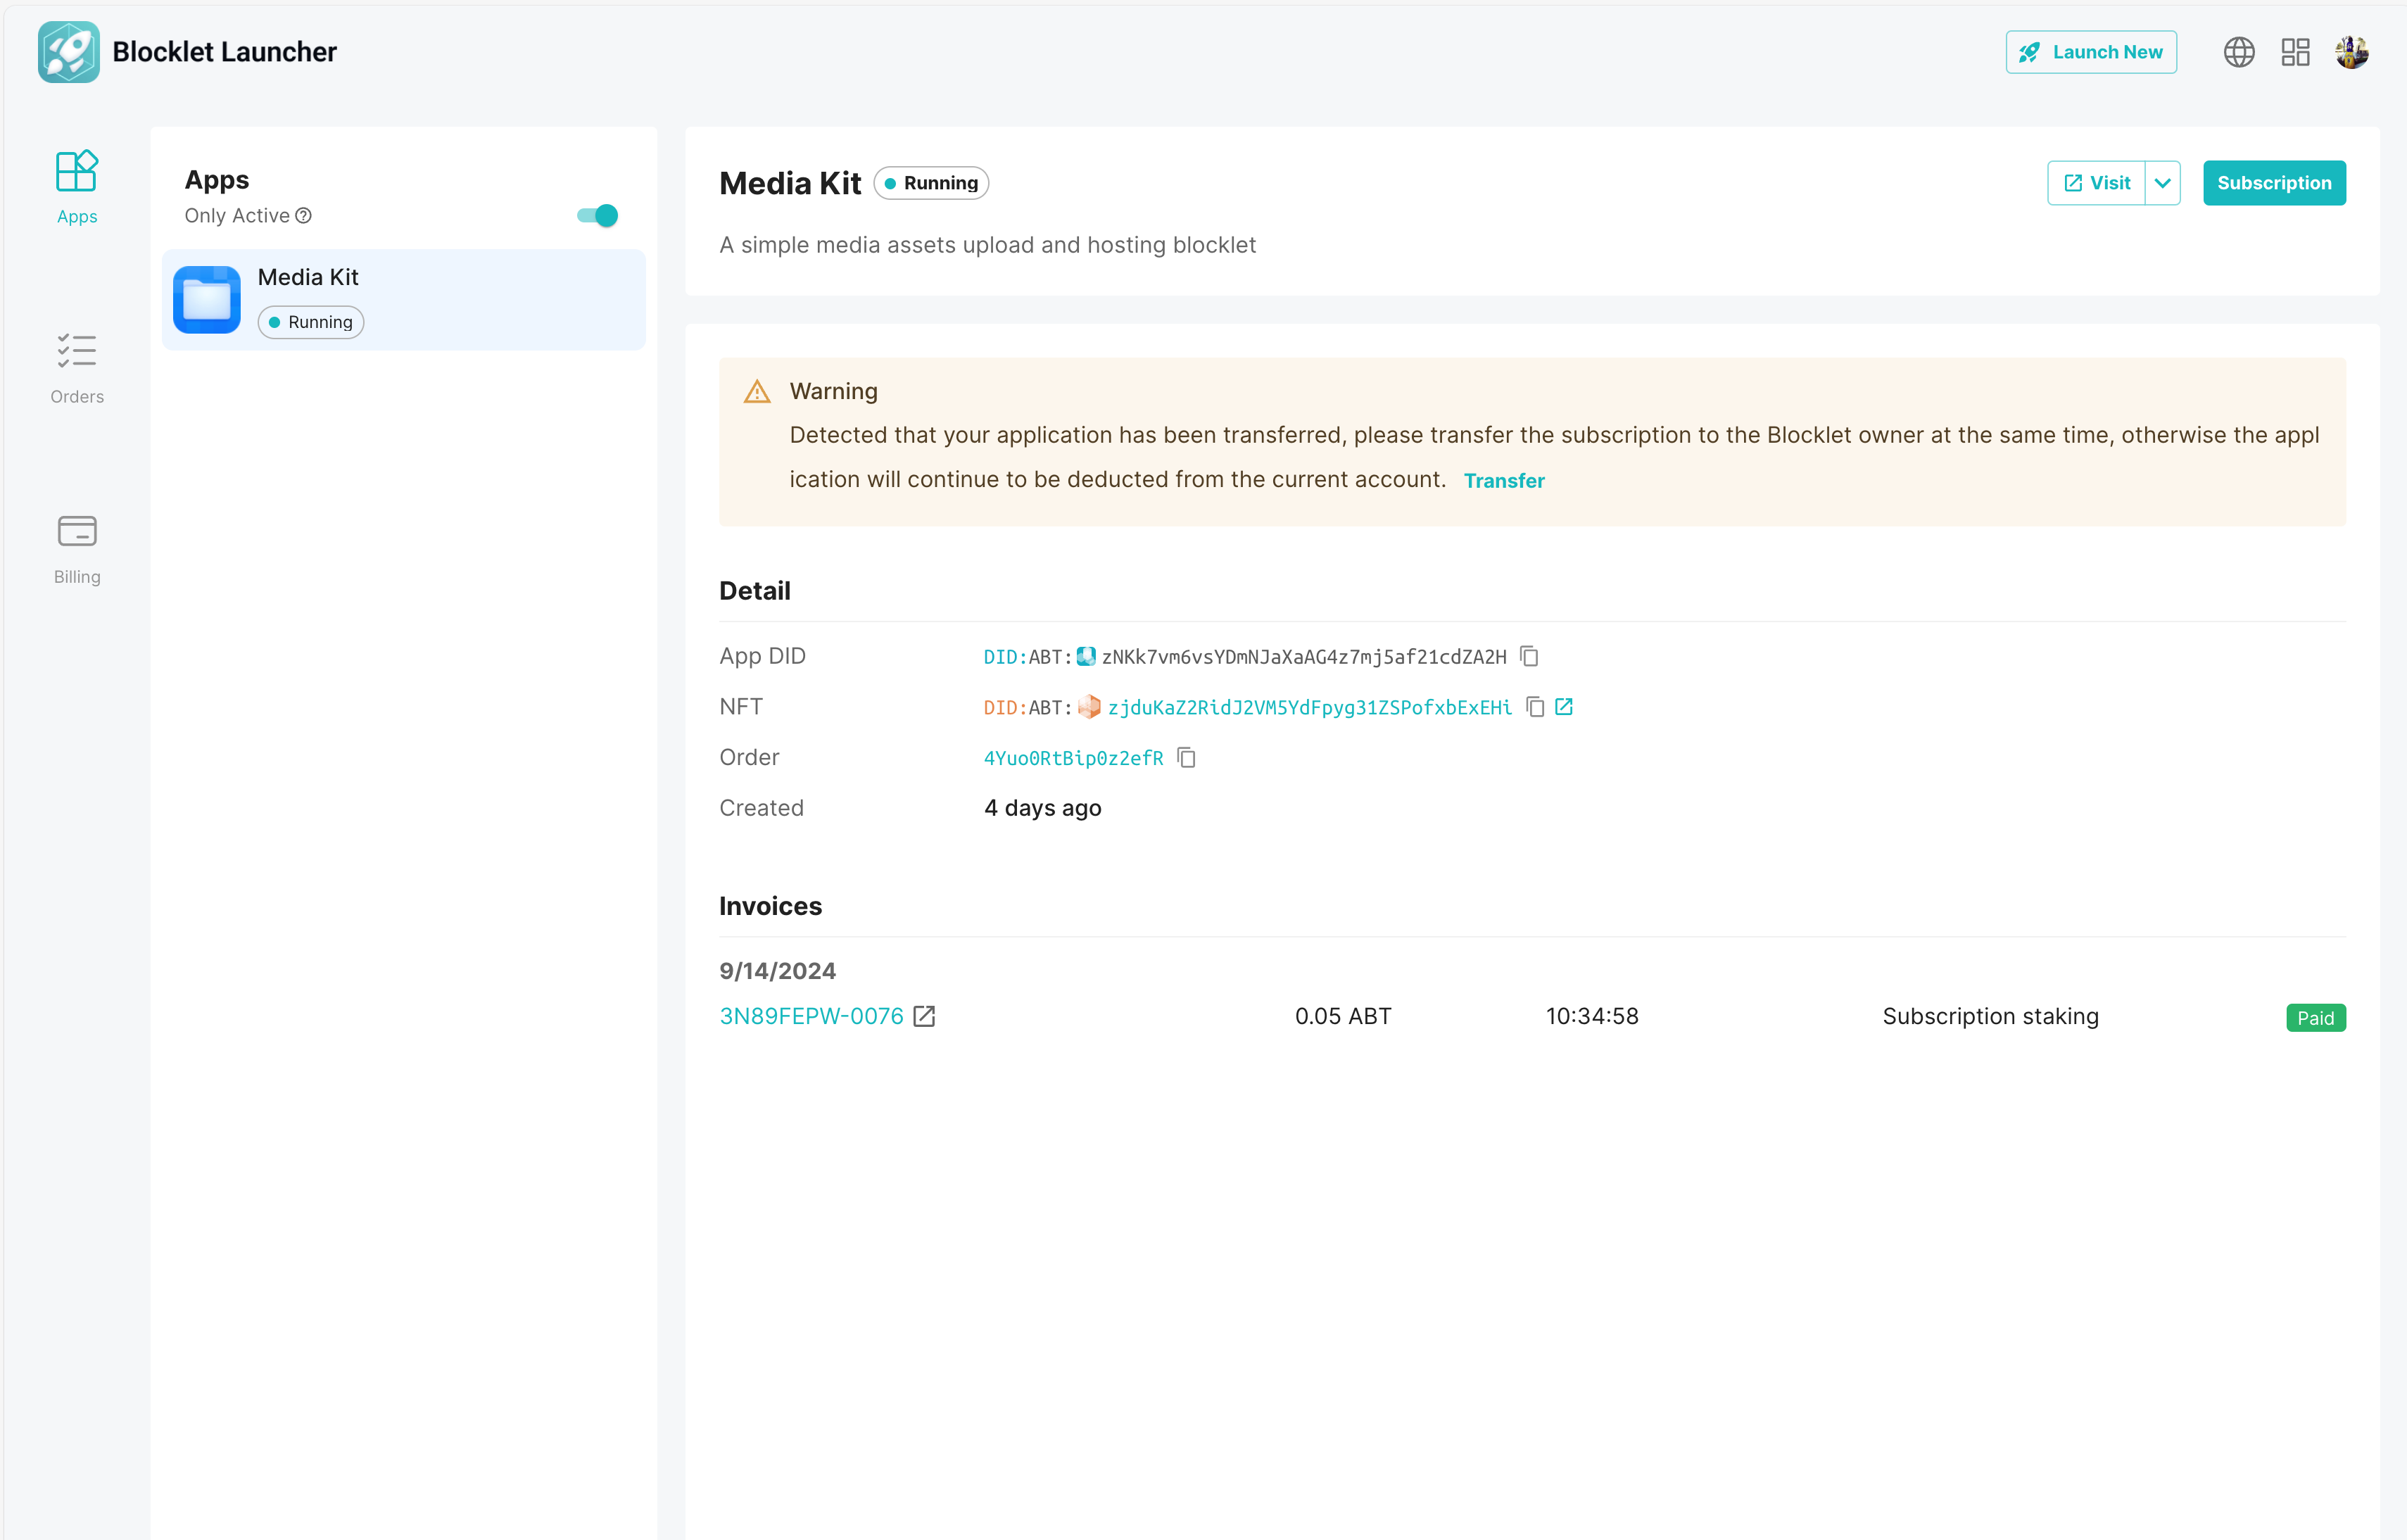This screenshot has height=1540, width=2407.
Task: Select Media Kit in apps list
Action: (x=404, y=299)
